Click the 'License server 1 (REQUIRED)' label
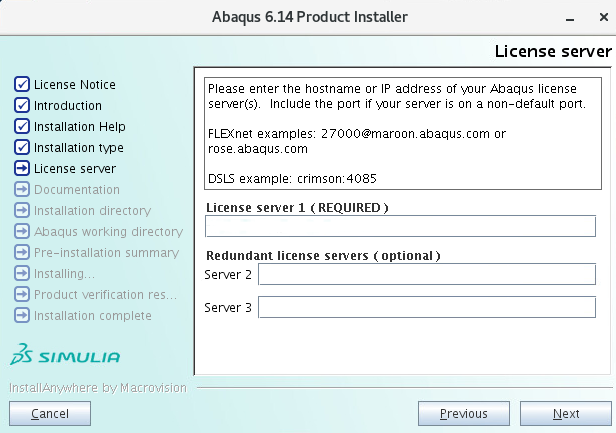 pyautogui.click(x=297, y=207)
